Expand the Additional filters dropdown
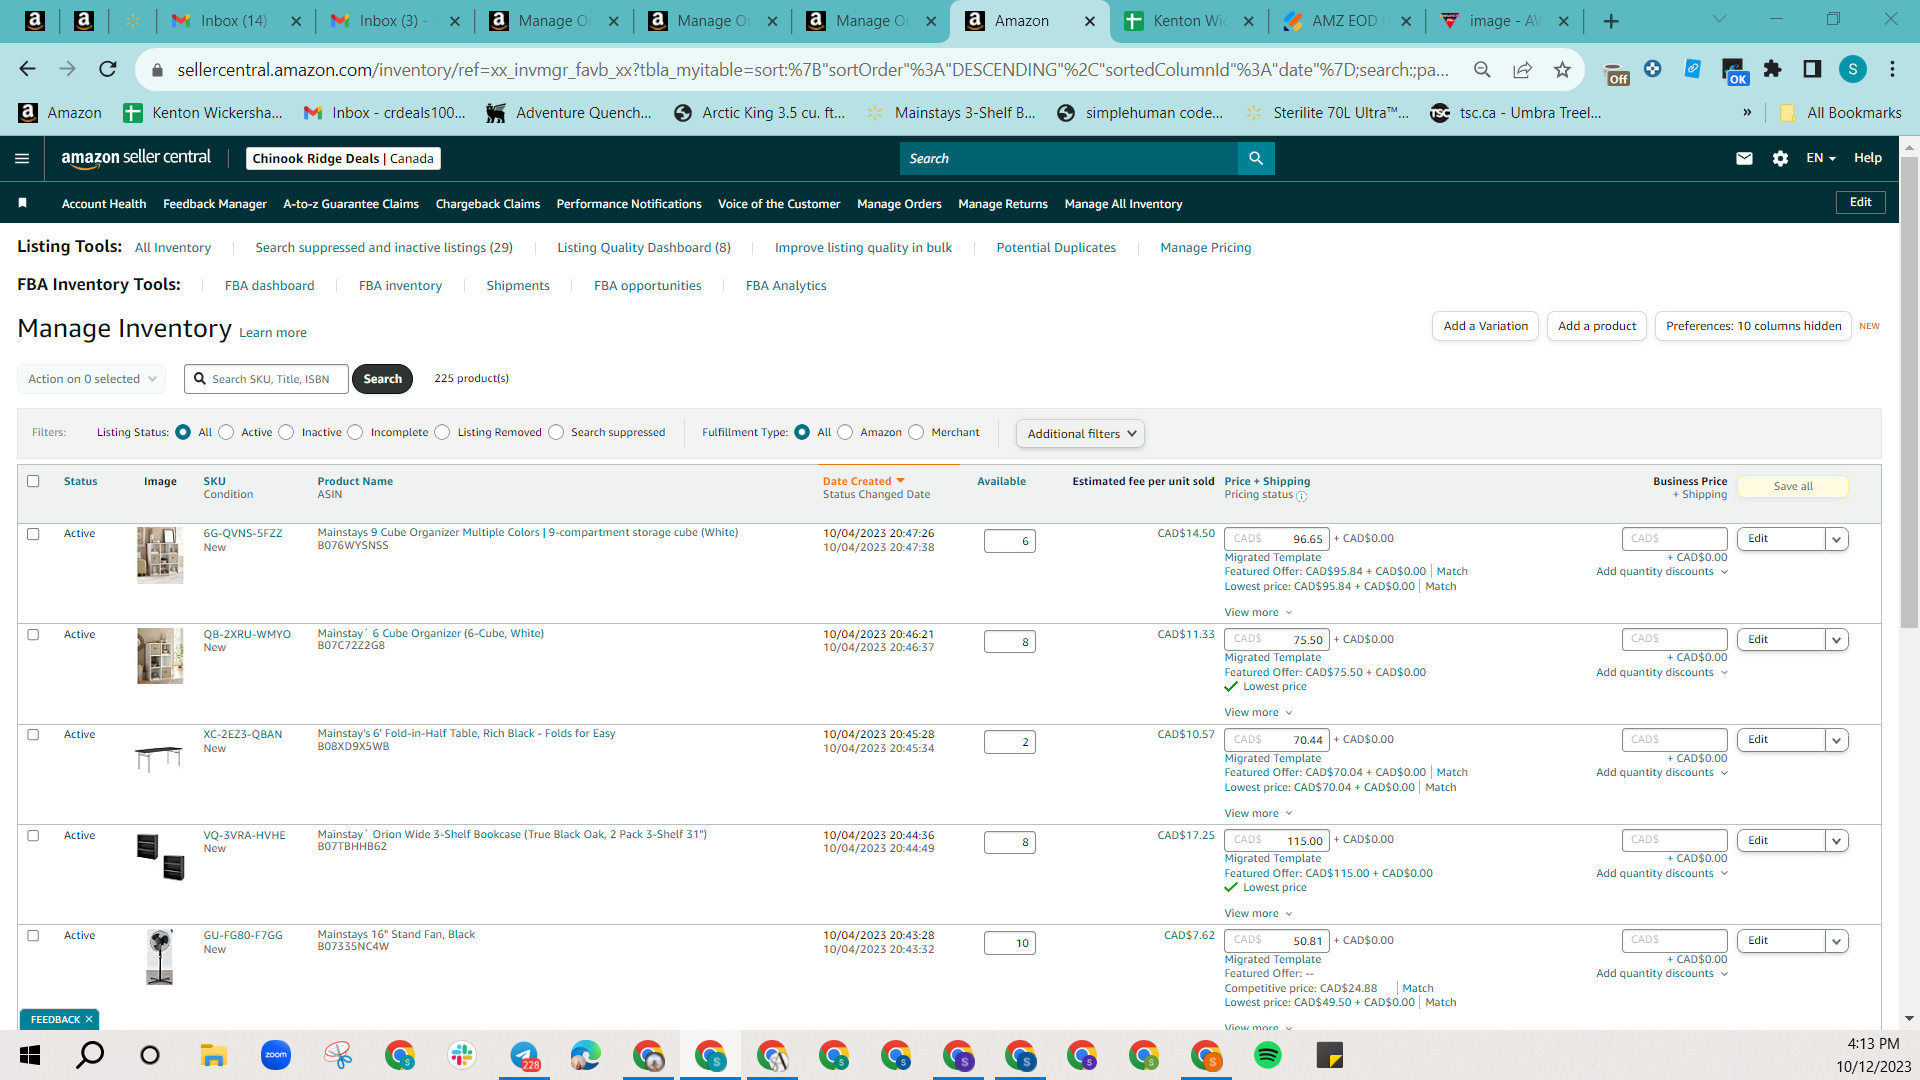Image resolution: width=1920 pixels, height=1080 pixels. 1080,433
